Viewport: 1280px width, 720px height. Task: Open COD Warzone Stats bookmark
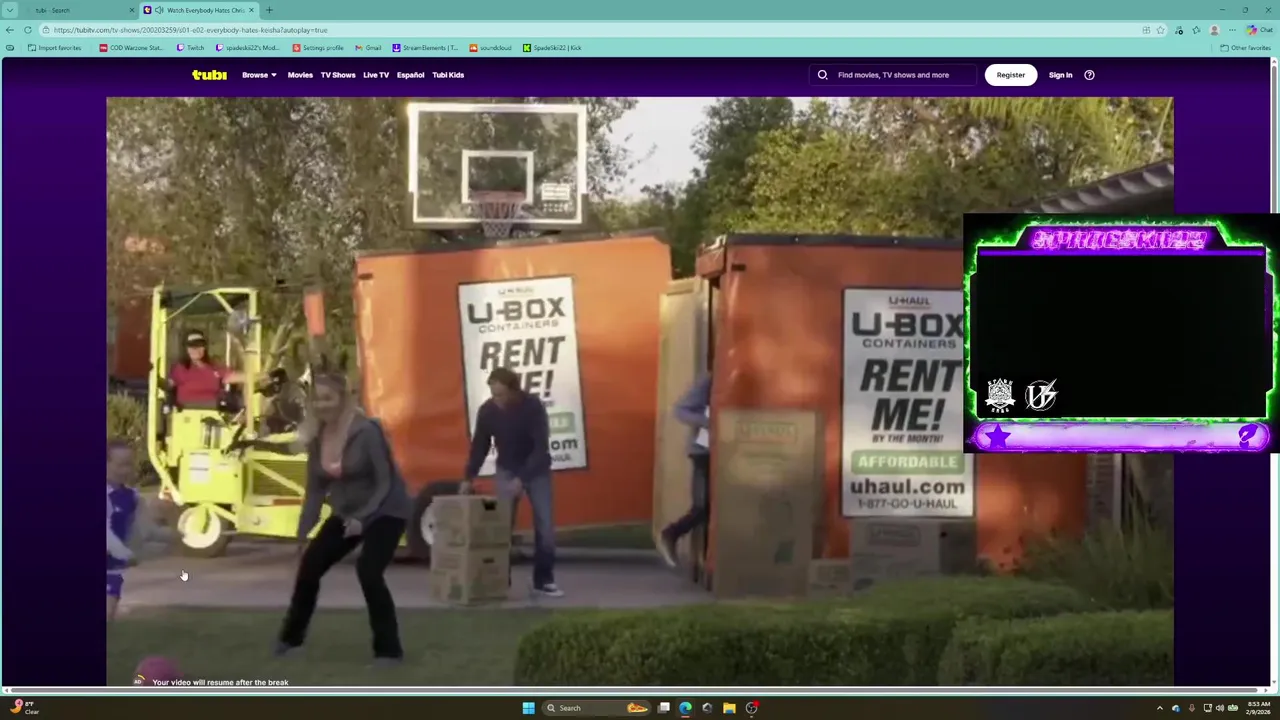[x=131, y=48]
